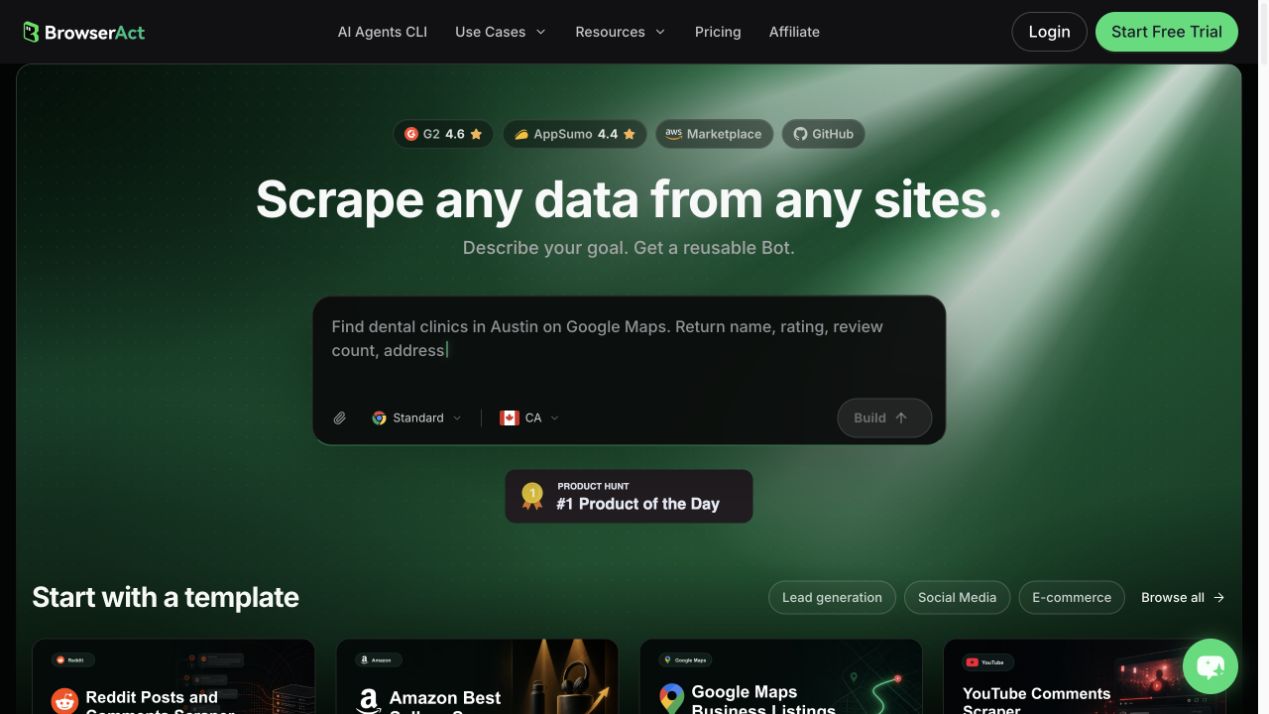Viewport: 1269px width, 714px height.
Task: Select the Lead generation filter
Action: coord(832,597)
